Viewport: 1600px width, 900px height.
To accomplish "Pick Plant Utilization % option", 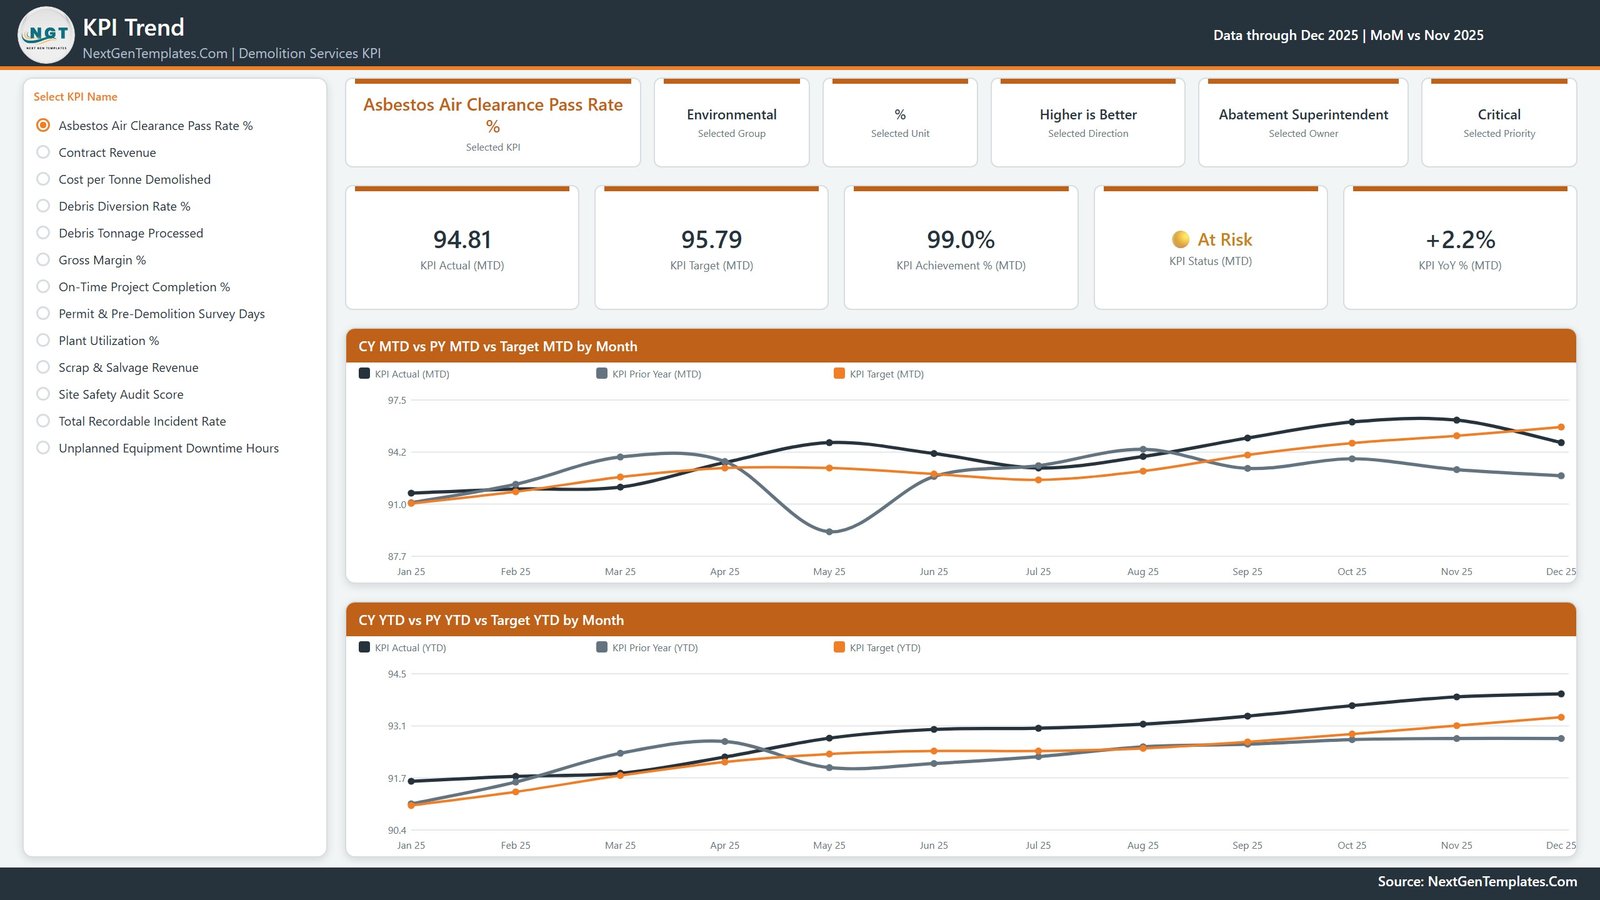I will pos(43,340).
